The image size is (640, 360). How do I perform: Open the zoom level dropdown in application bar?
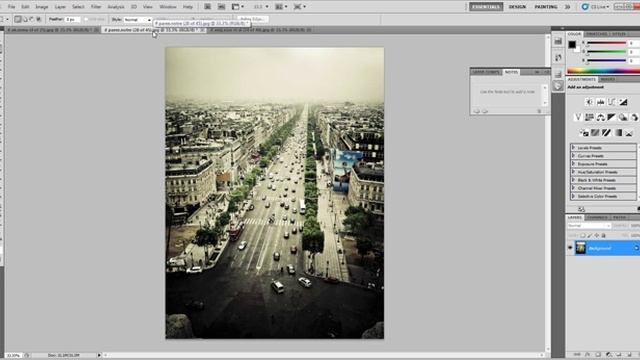(261, 7)
